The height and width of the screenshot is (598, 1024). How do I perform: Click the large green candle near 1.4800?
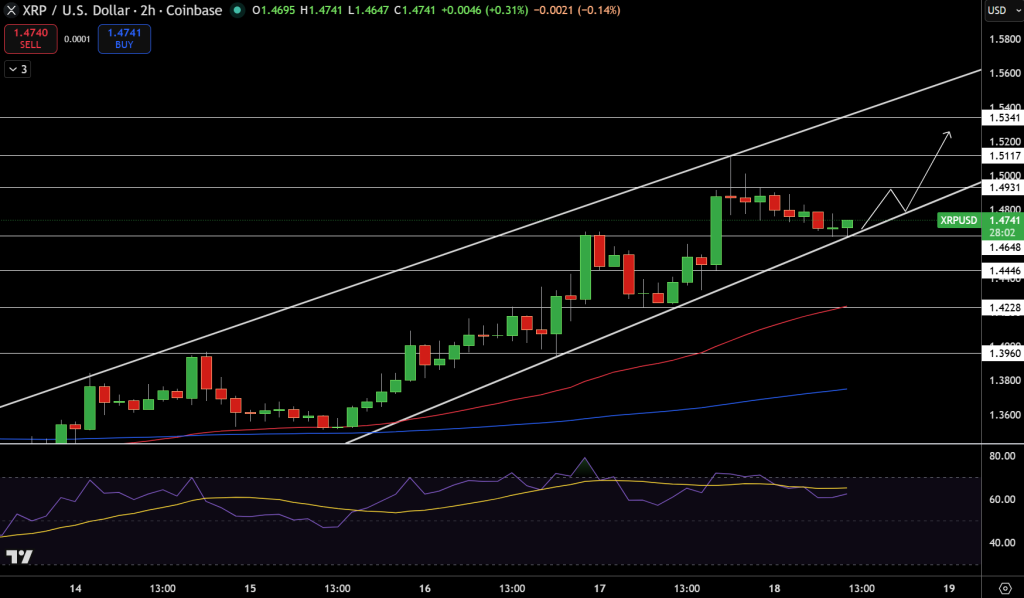[x=715, y=230]
